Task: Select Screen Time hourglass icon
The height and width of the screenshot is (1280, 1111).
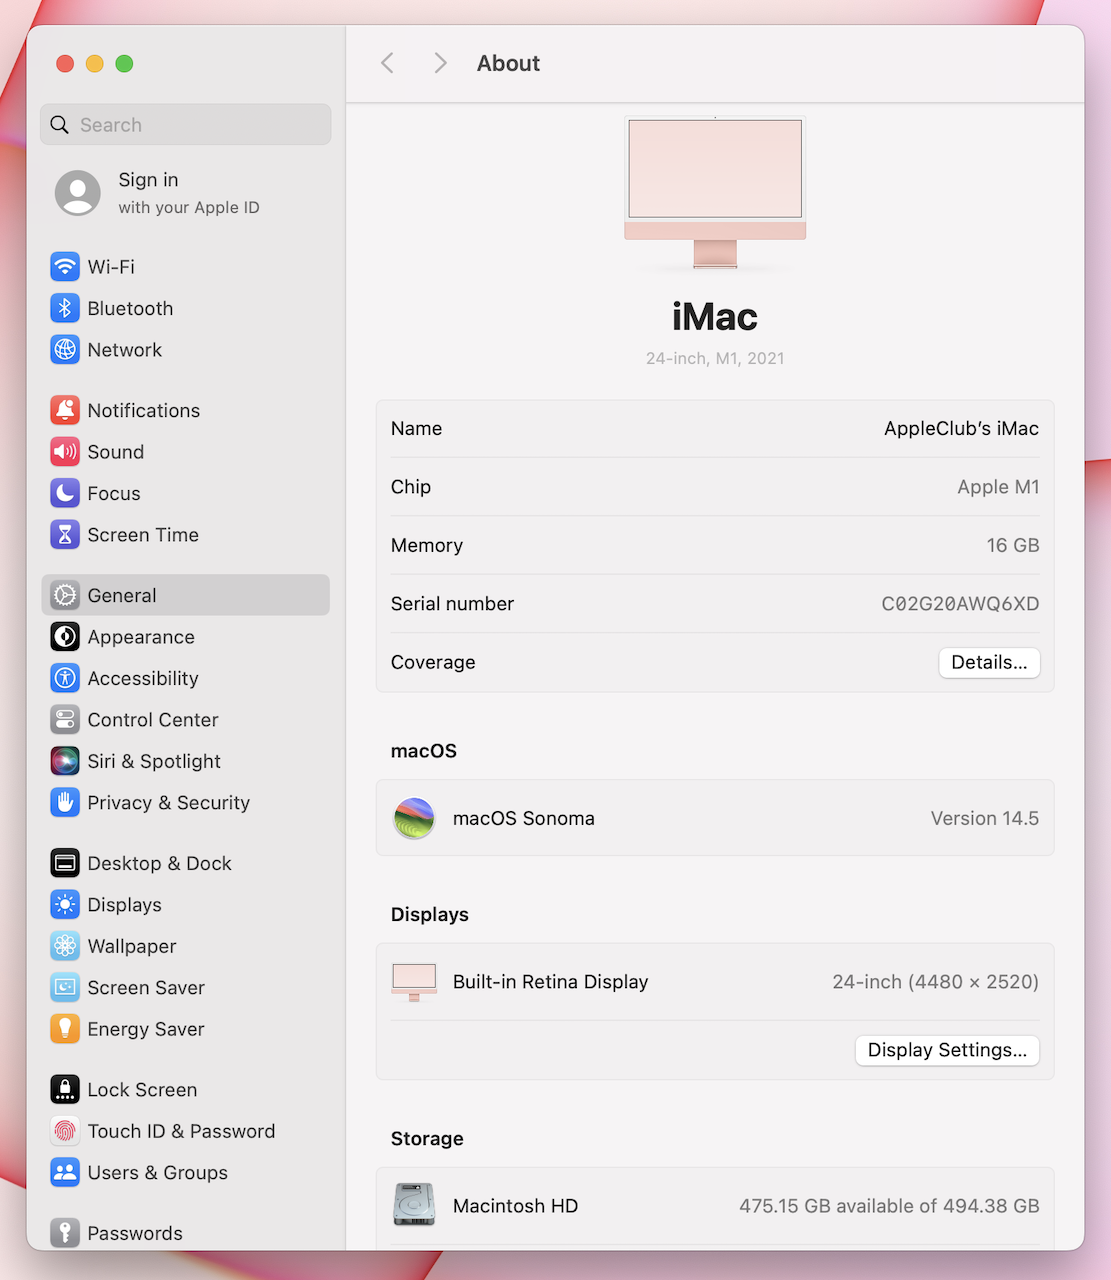Action: coord(65,535)
